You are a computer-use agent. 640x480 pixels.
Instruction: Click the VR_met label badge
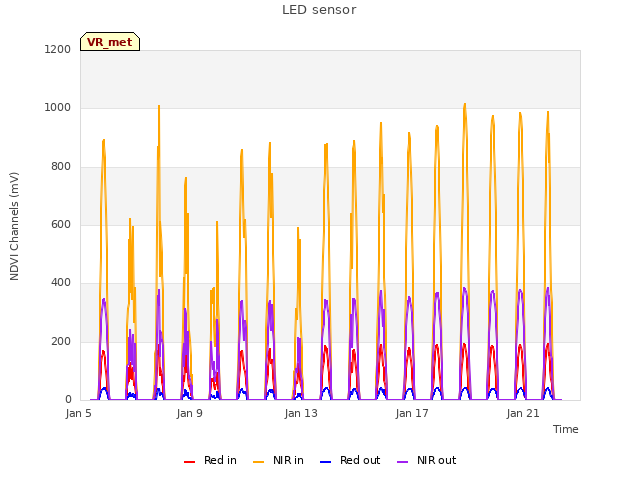tap(110, 42)
